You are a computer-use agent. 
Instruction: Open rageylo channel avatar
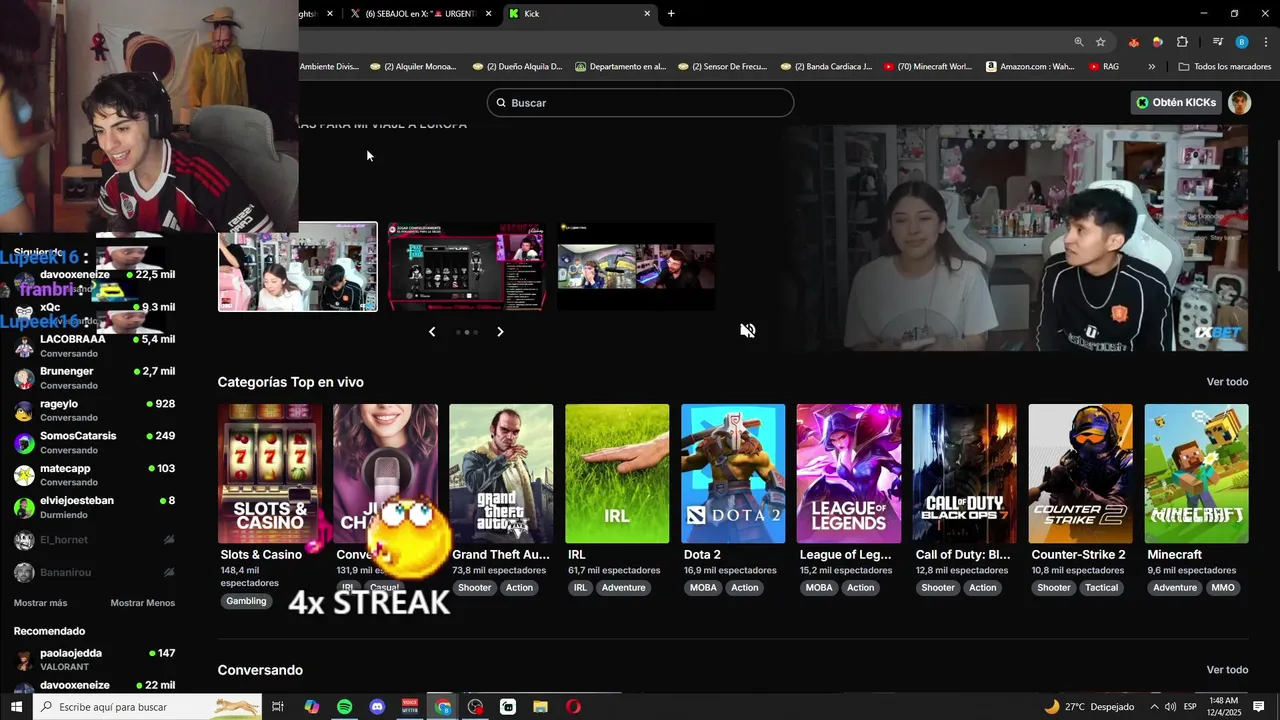tap(24, 411)
